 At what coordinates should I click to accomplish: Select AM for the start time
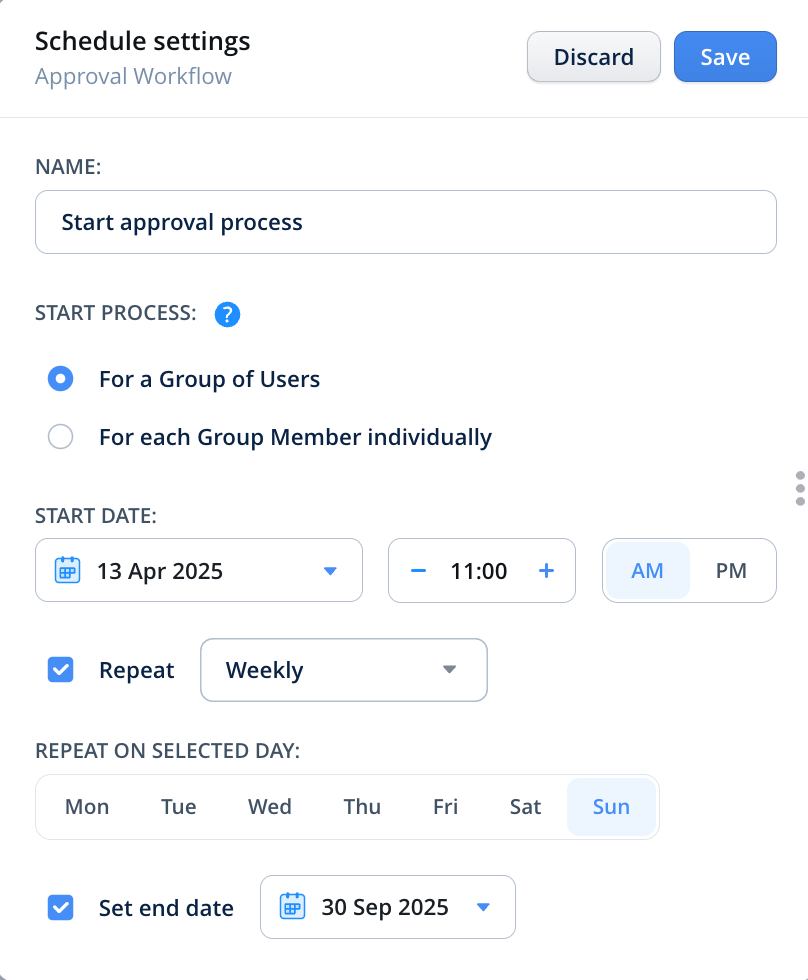647,571
